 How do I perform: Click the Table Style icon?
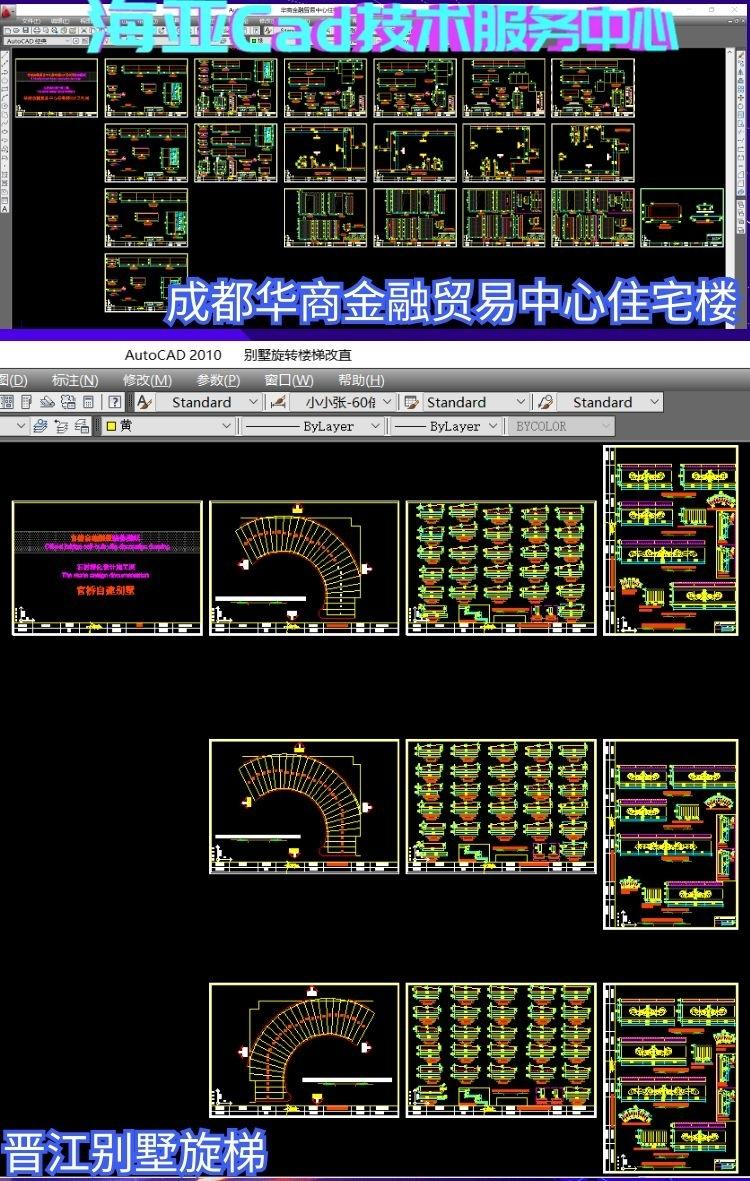(x=410, y=402)
